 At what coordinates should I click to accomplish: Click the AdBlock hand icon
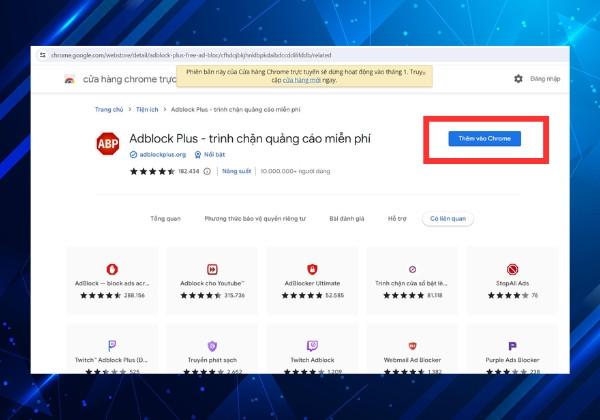(112, 269)
